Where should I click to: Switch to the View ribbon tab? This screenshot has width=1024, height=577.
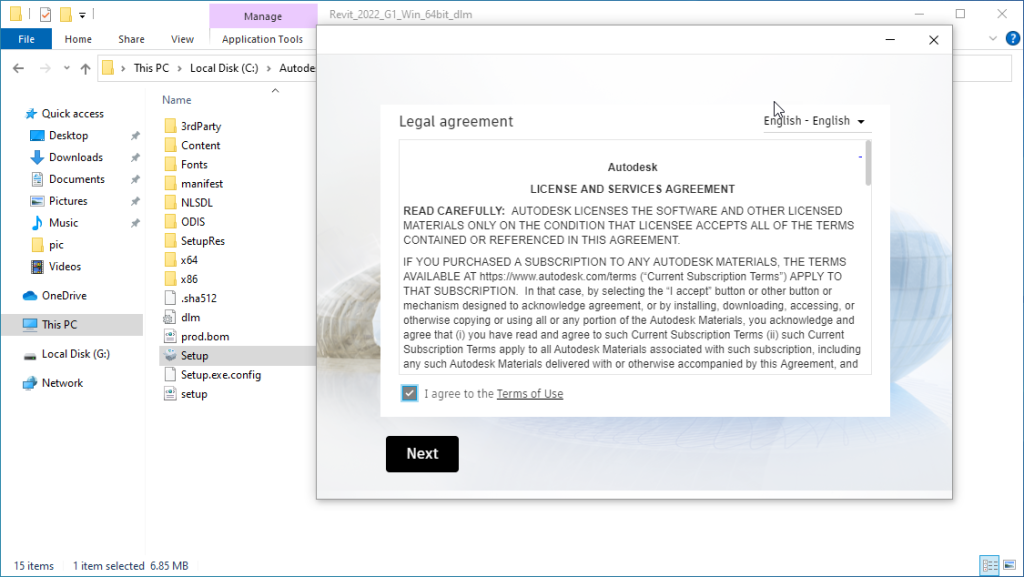pos(182,39)
